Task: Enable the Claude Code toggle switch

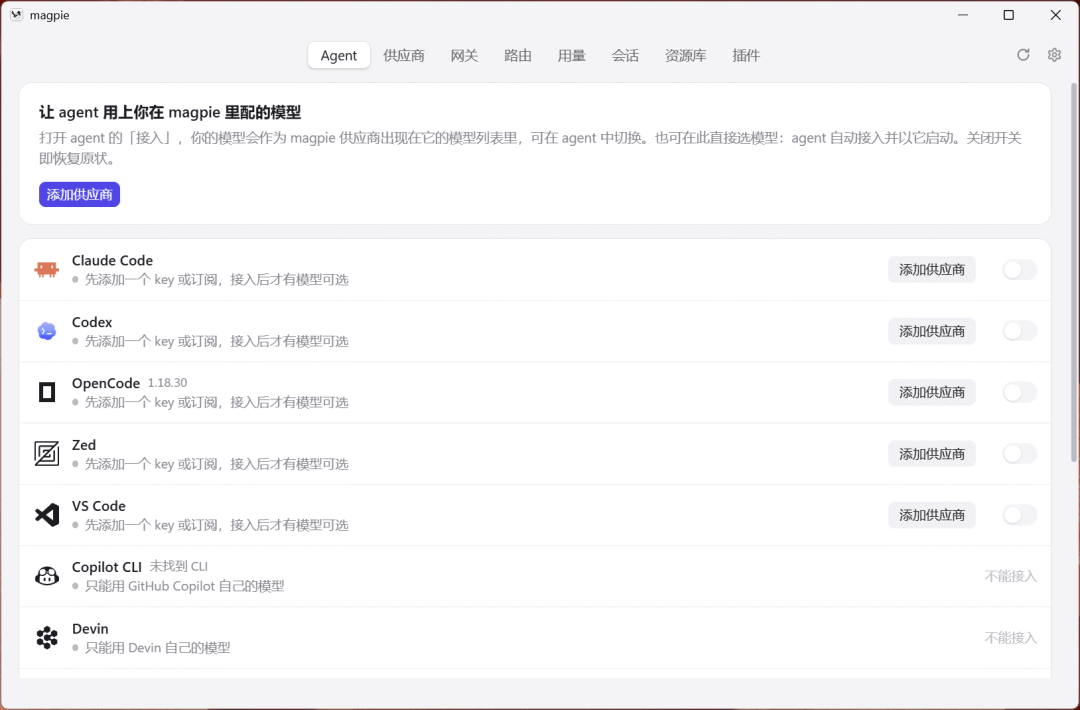Action: click(x=1019, y=270)
